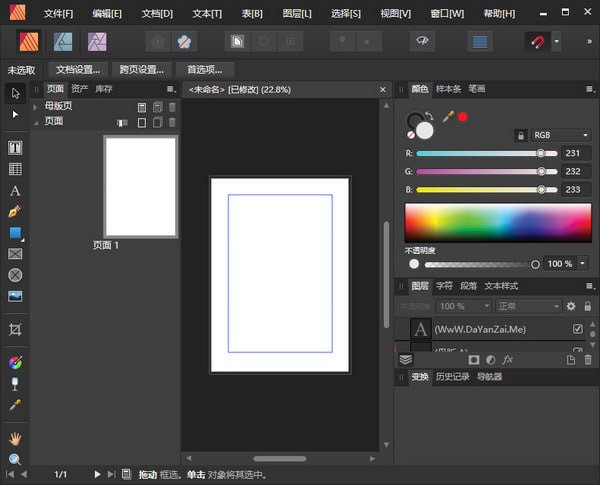600x485 pixels.
Task: Open the layer blend mode dropdown 正常
Action: tap(527, 306)
